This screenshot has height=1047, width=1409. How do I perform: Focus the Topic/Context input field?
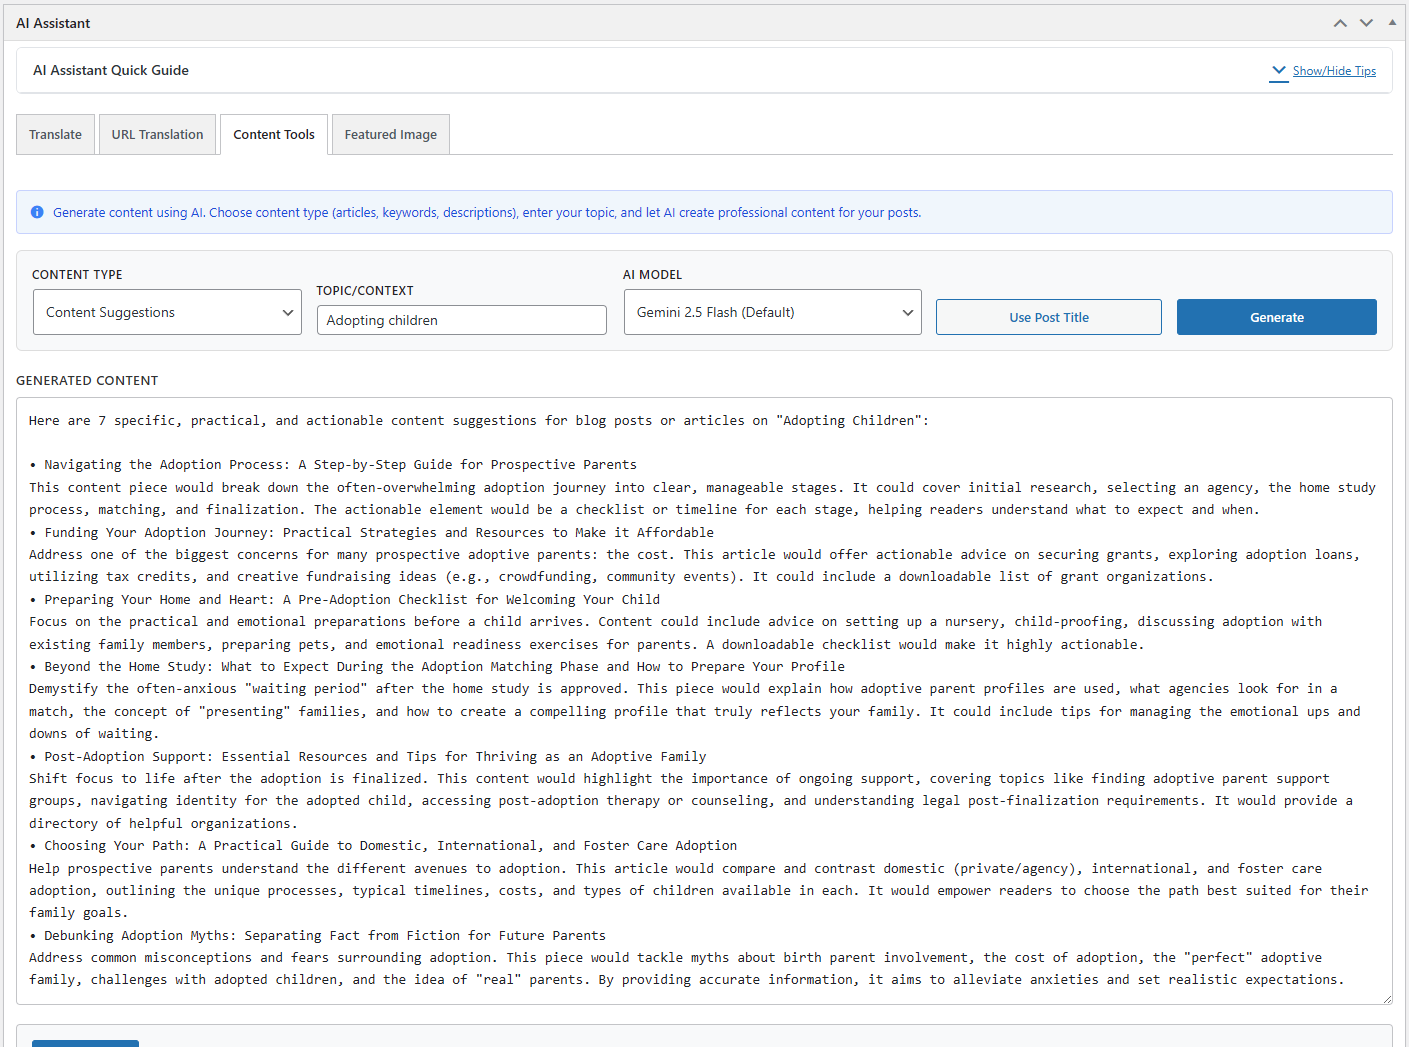pyautogui.click(x=462, y=320)
